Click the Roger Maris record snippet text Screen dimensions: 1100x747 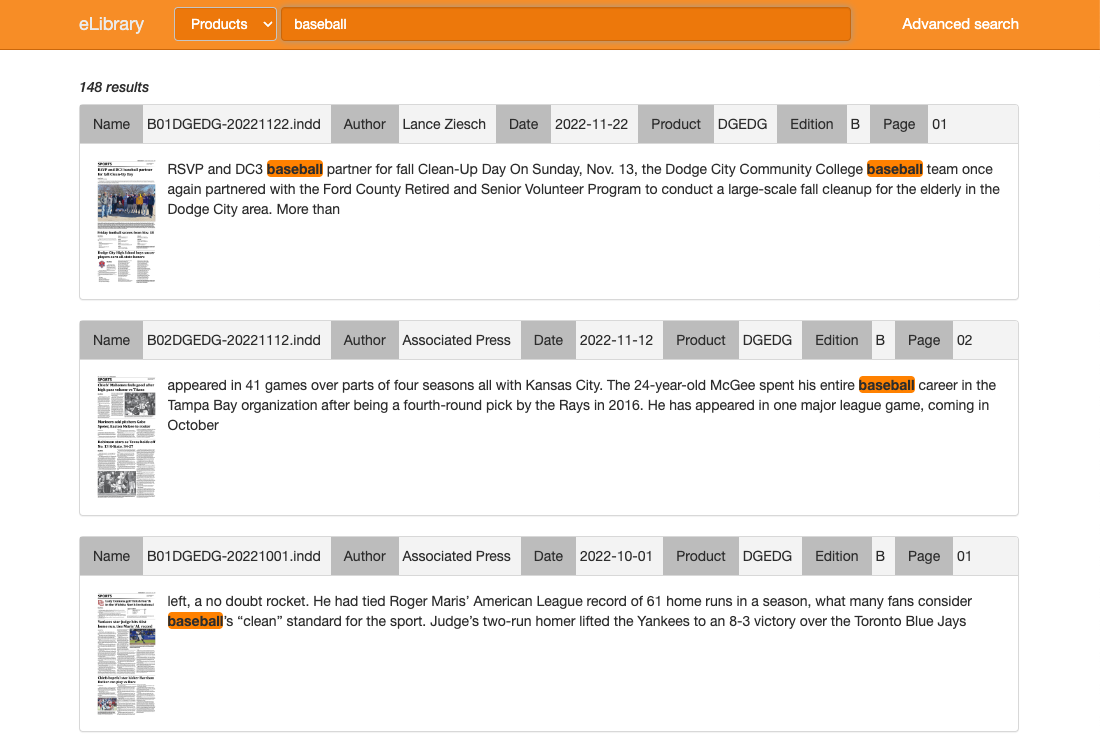point(569,611)
